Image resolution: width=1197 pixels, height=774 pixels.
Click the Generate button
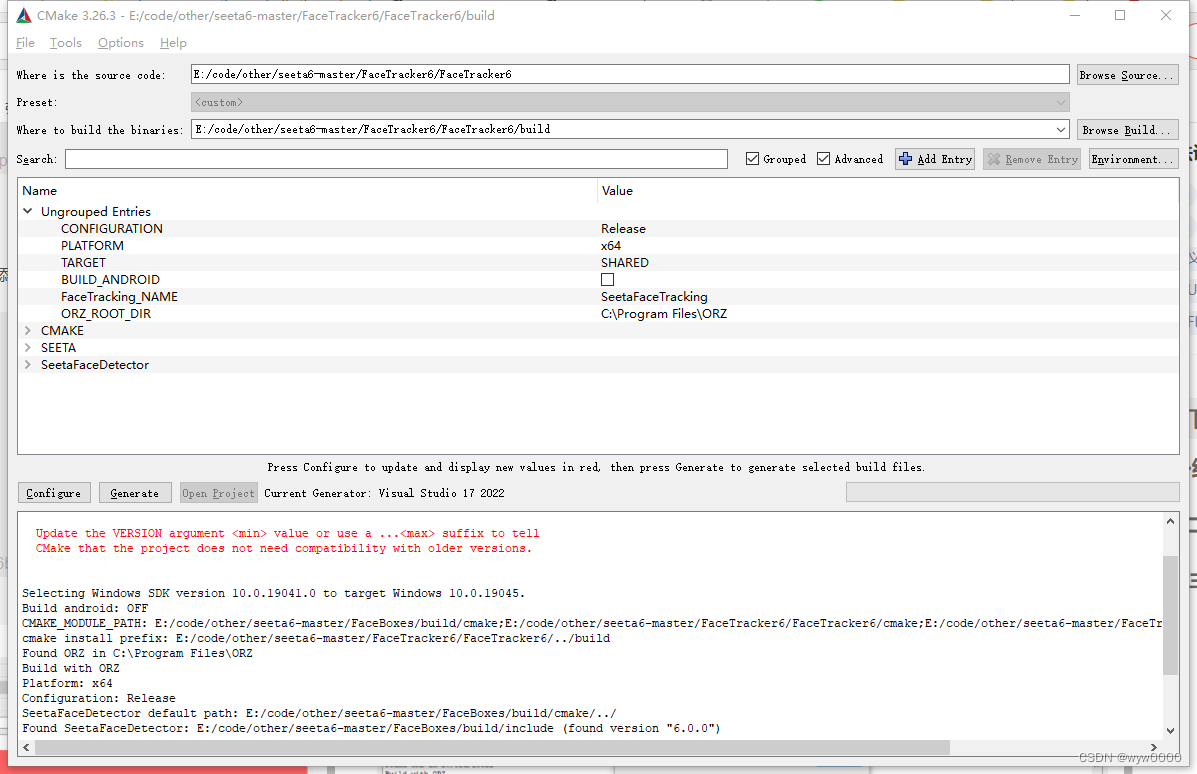135,493
